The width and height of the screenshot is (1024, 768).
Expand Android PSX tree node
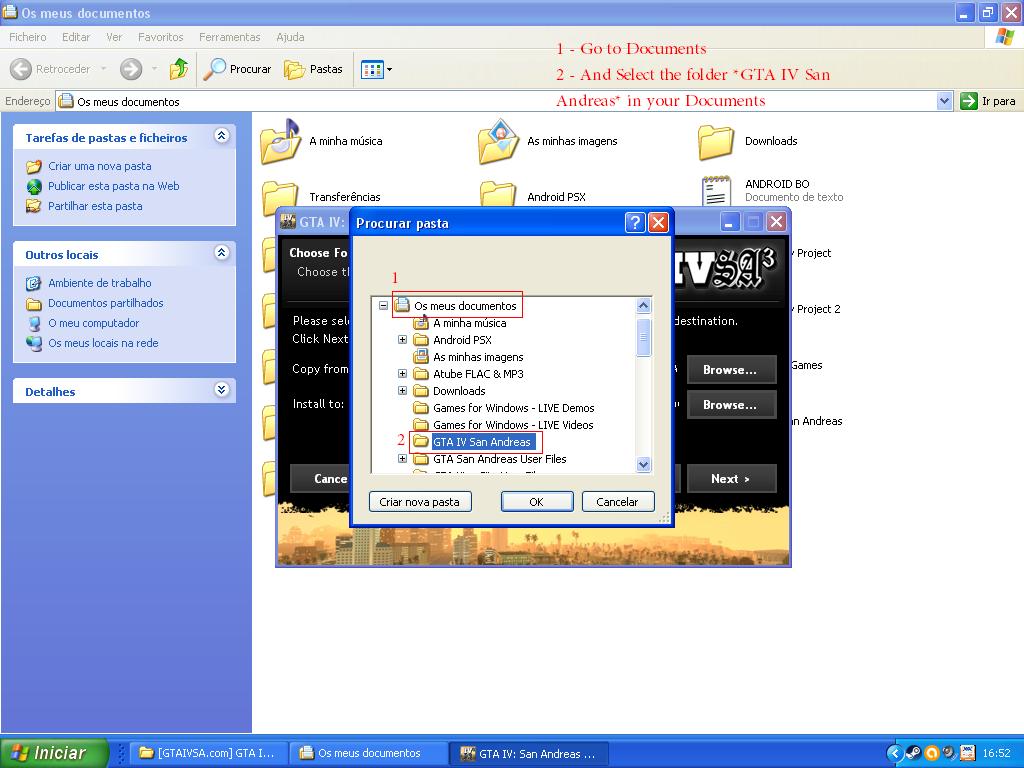pyautogui.click(x=402, y=340)
